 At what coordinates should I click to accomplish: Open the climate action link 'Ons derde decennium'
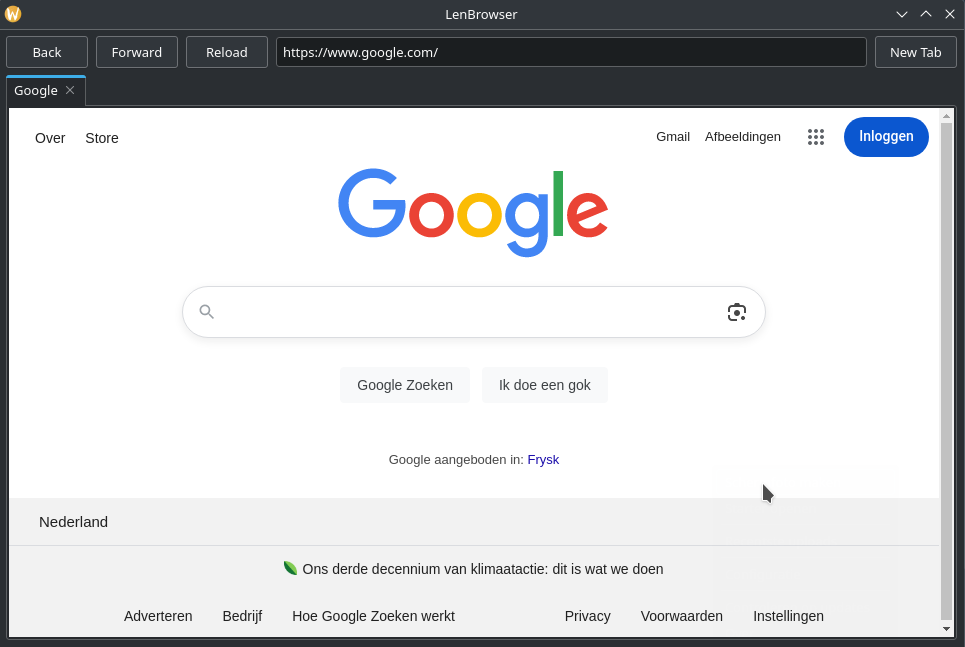(483, 569)
